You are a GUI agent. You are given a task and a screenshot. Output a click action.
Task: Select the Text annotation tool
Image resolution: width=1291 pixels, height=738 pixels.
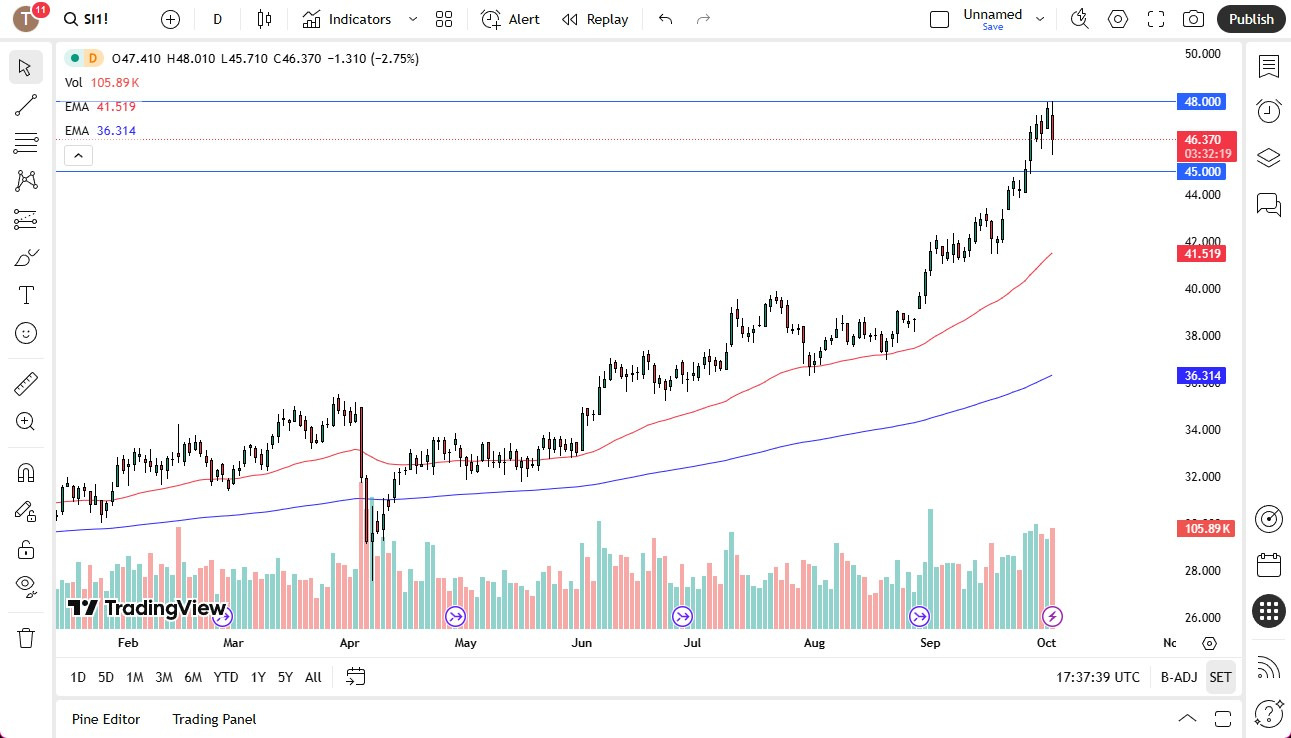pos(26,294)
